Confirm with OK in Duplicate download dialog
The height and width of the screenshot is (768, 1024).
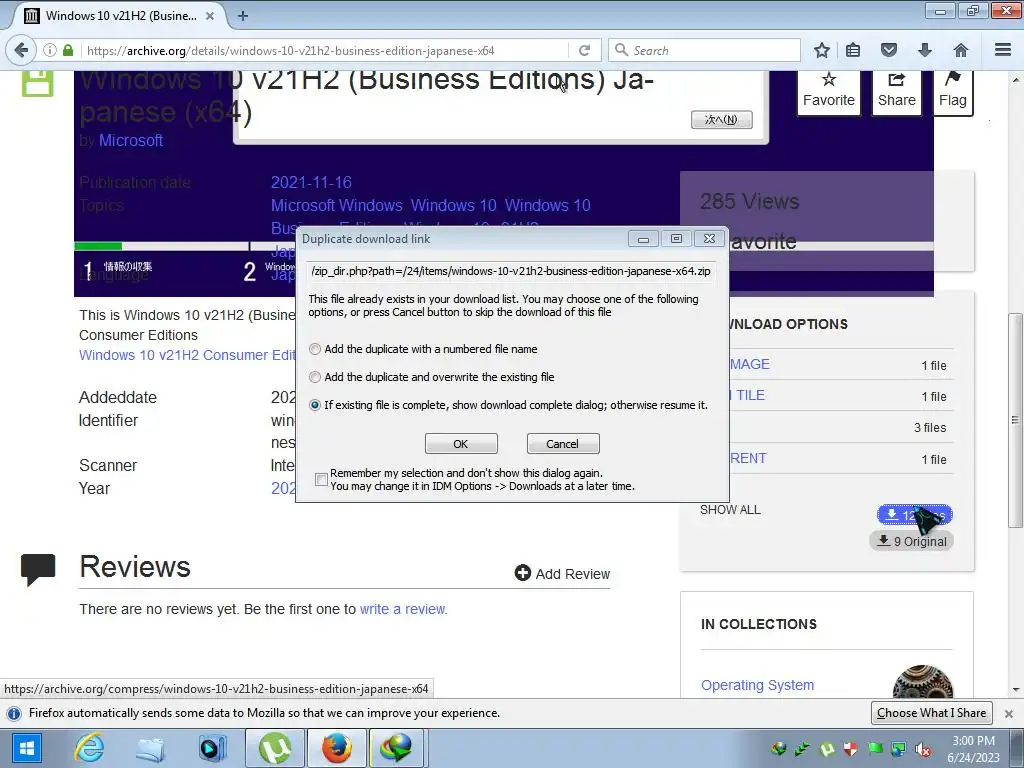pyautogui.click(x=461, y=444)
